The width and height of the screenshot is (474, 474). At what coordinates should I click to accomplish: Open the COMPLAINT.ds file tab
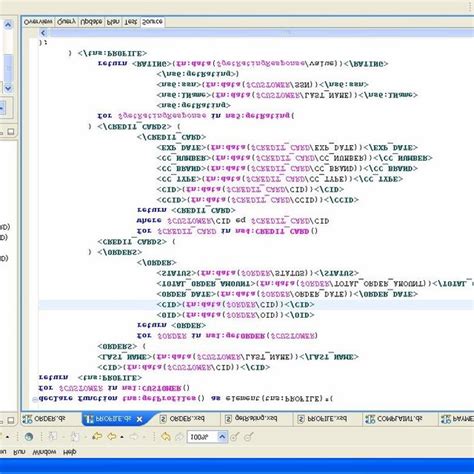pyautogui.click(x=399, y=419)
